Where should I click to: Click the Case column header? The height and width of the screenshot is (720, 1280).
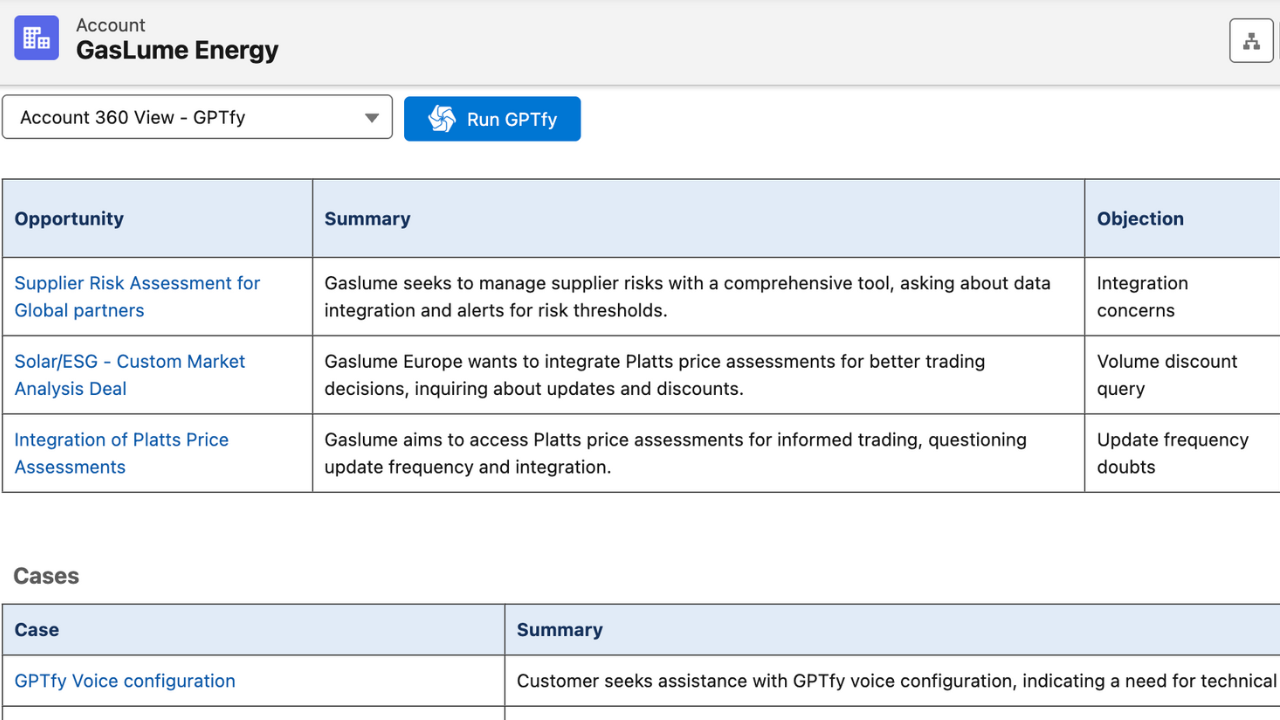[37, 630]
